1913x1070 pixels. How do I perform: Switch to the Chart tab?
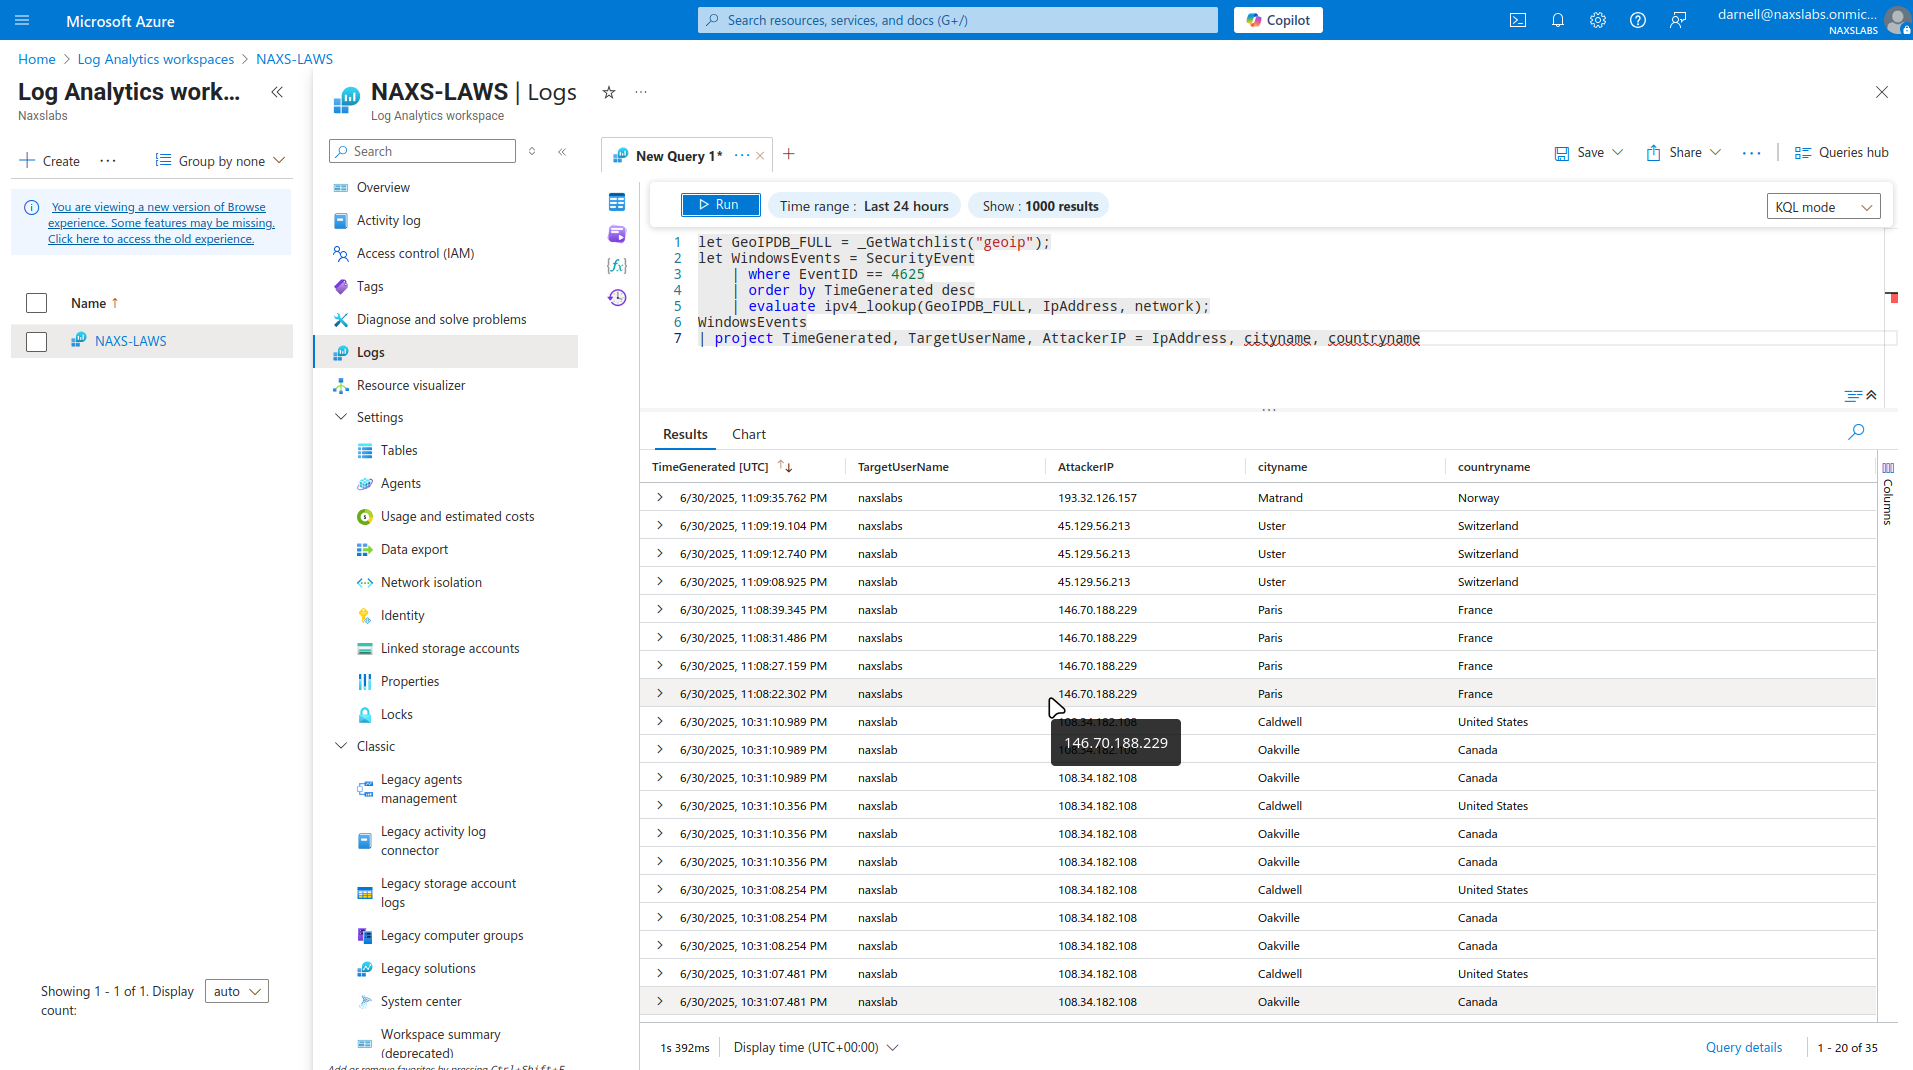(x=748, y=434)
